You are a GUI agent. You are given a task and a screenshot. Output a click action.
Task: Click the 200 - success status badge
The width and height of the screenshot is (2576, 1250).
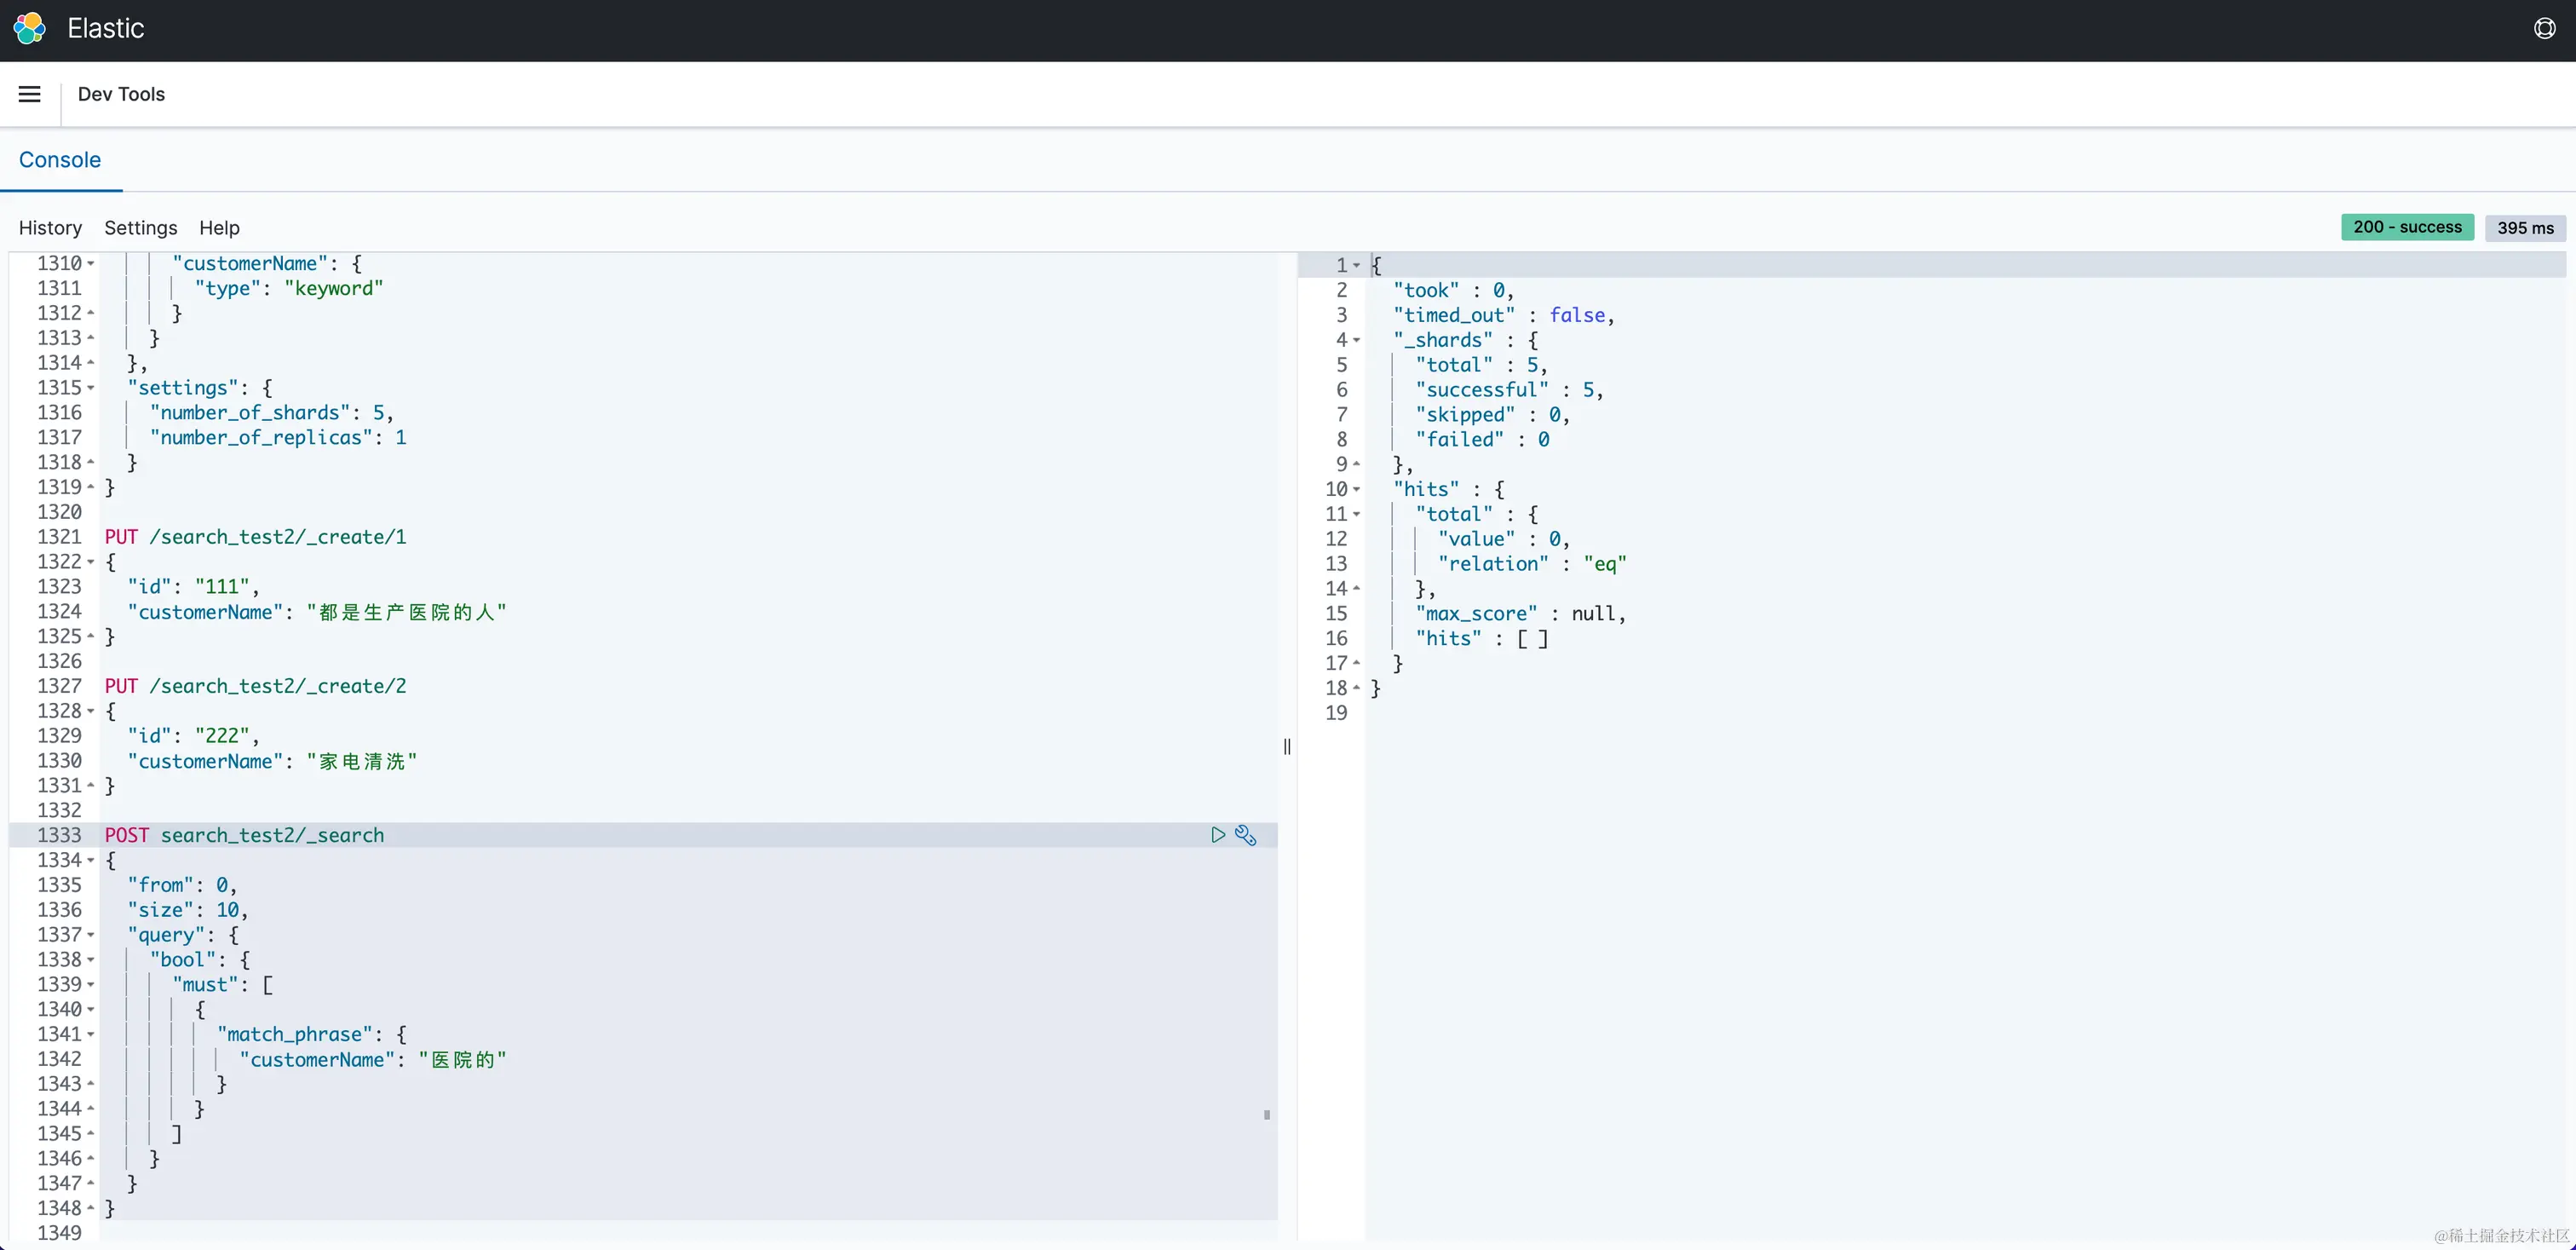coord(2407,227)
